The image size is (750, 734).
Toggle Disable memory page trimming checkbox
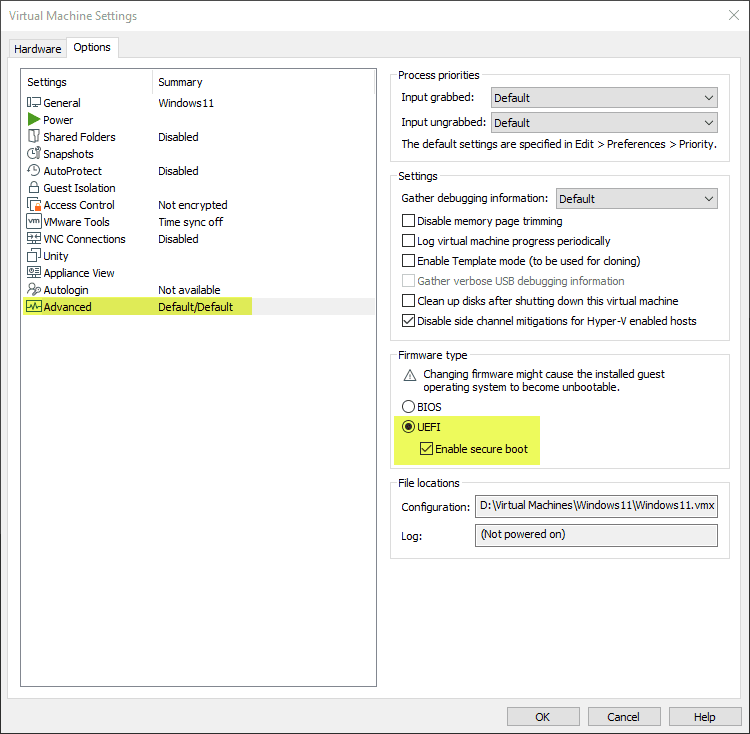tap(408, 220)
